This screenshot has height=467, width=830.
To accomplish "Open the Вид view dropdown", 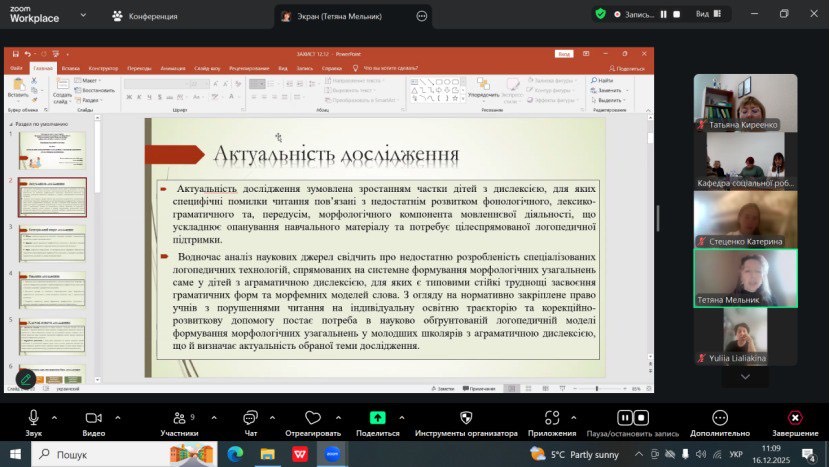I will tap(707, 14).
